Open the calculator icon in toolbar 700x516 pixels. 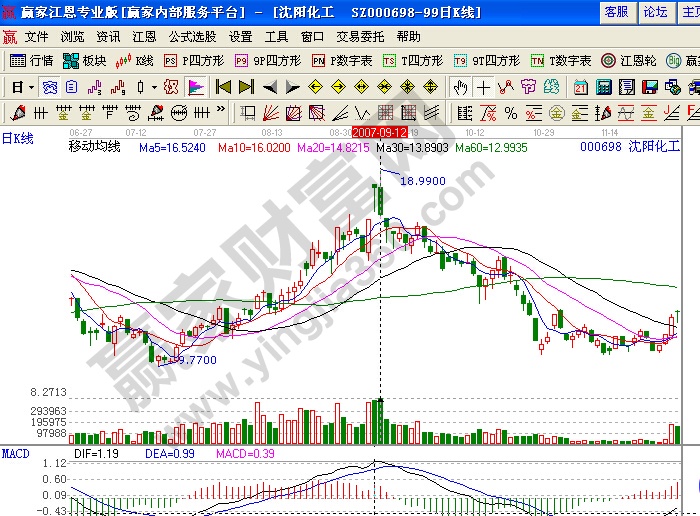604,87
